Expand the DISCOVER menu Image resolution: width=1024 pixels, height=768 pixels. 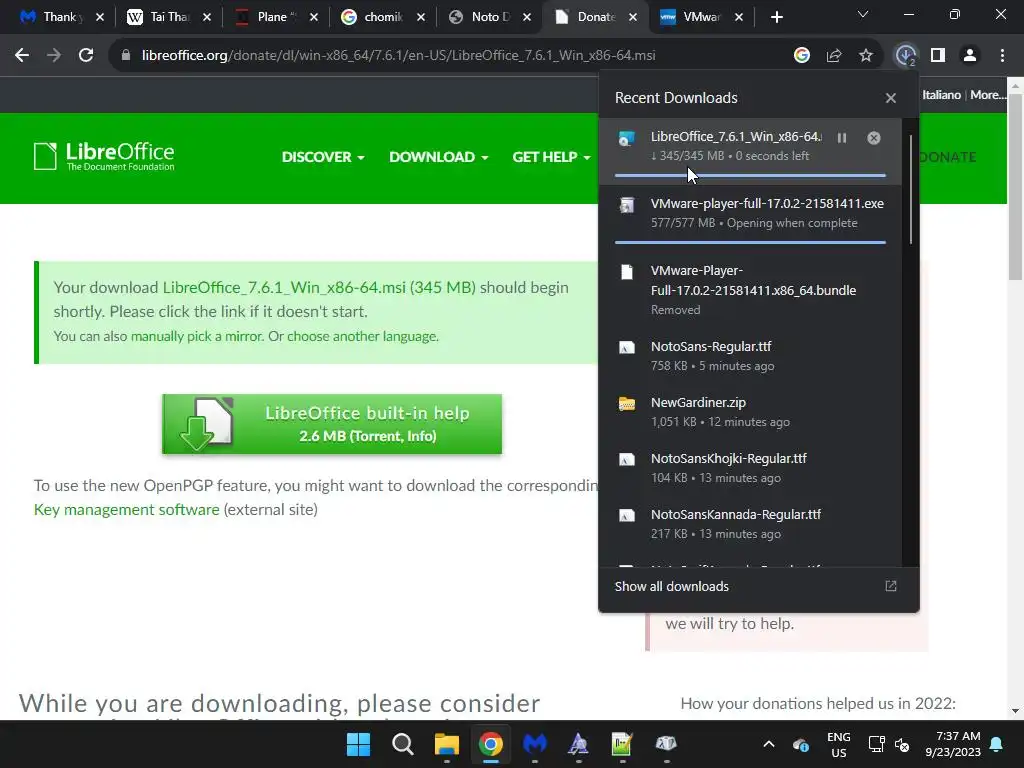pos(323,157)
